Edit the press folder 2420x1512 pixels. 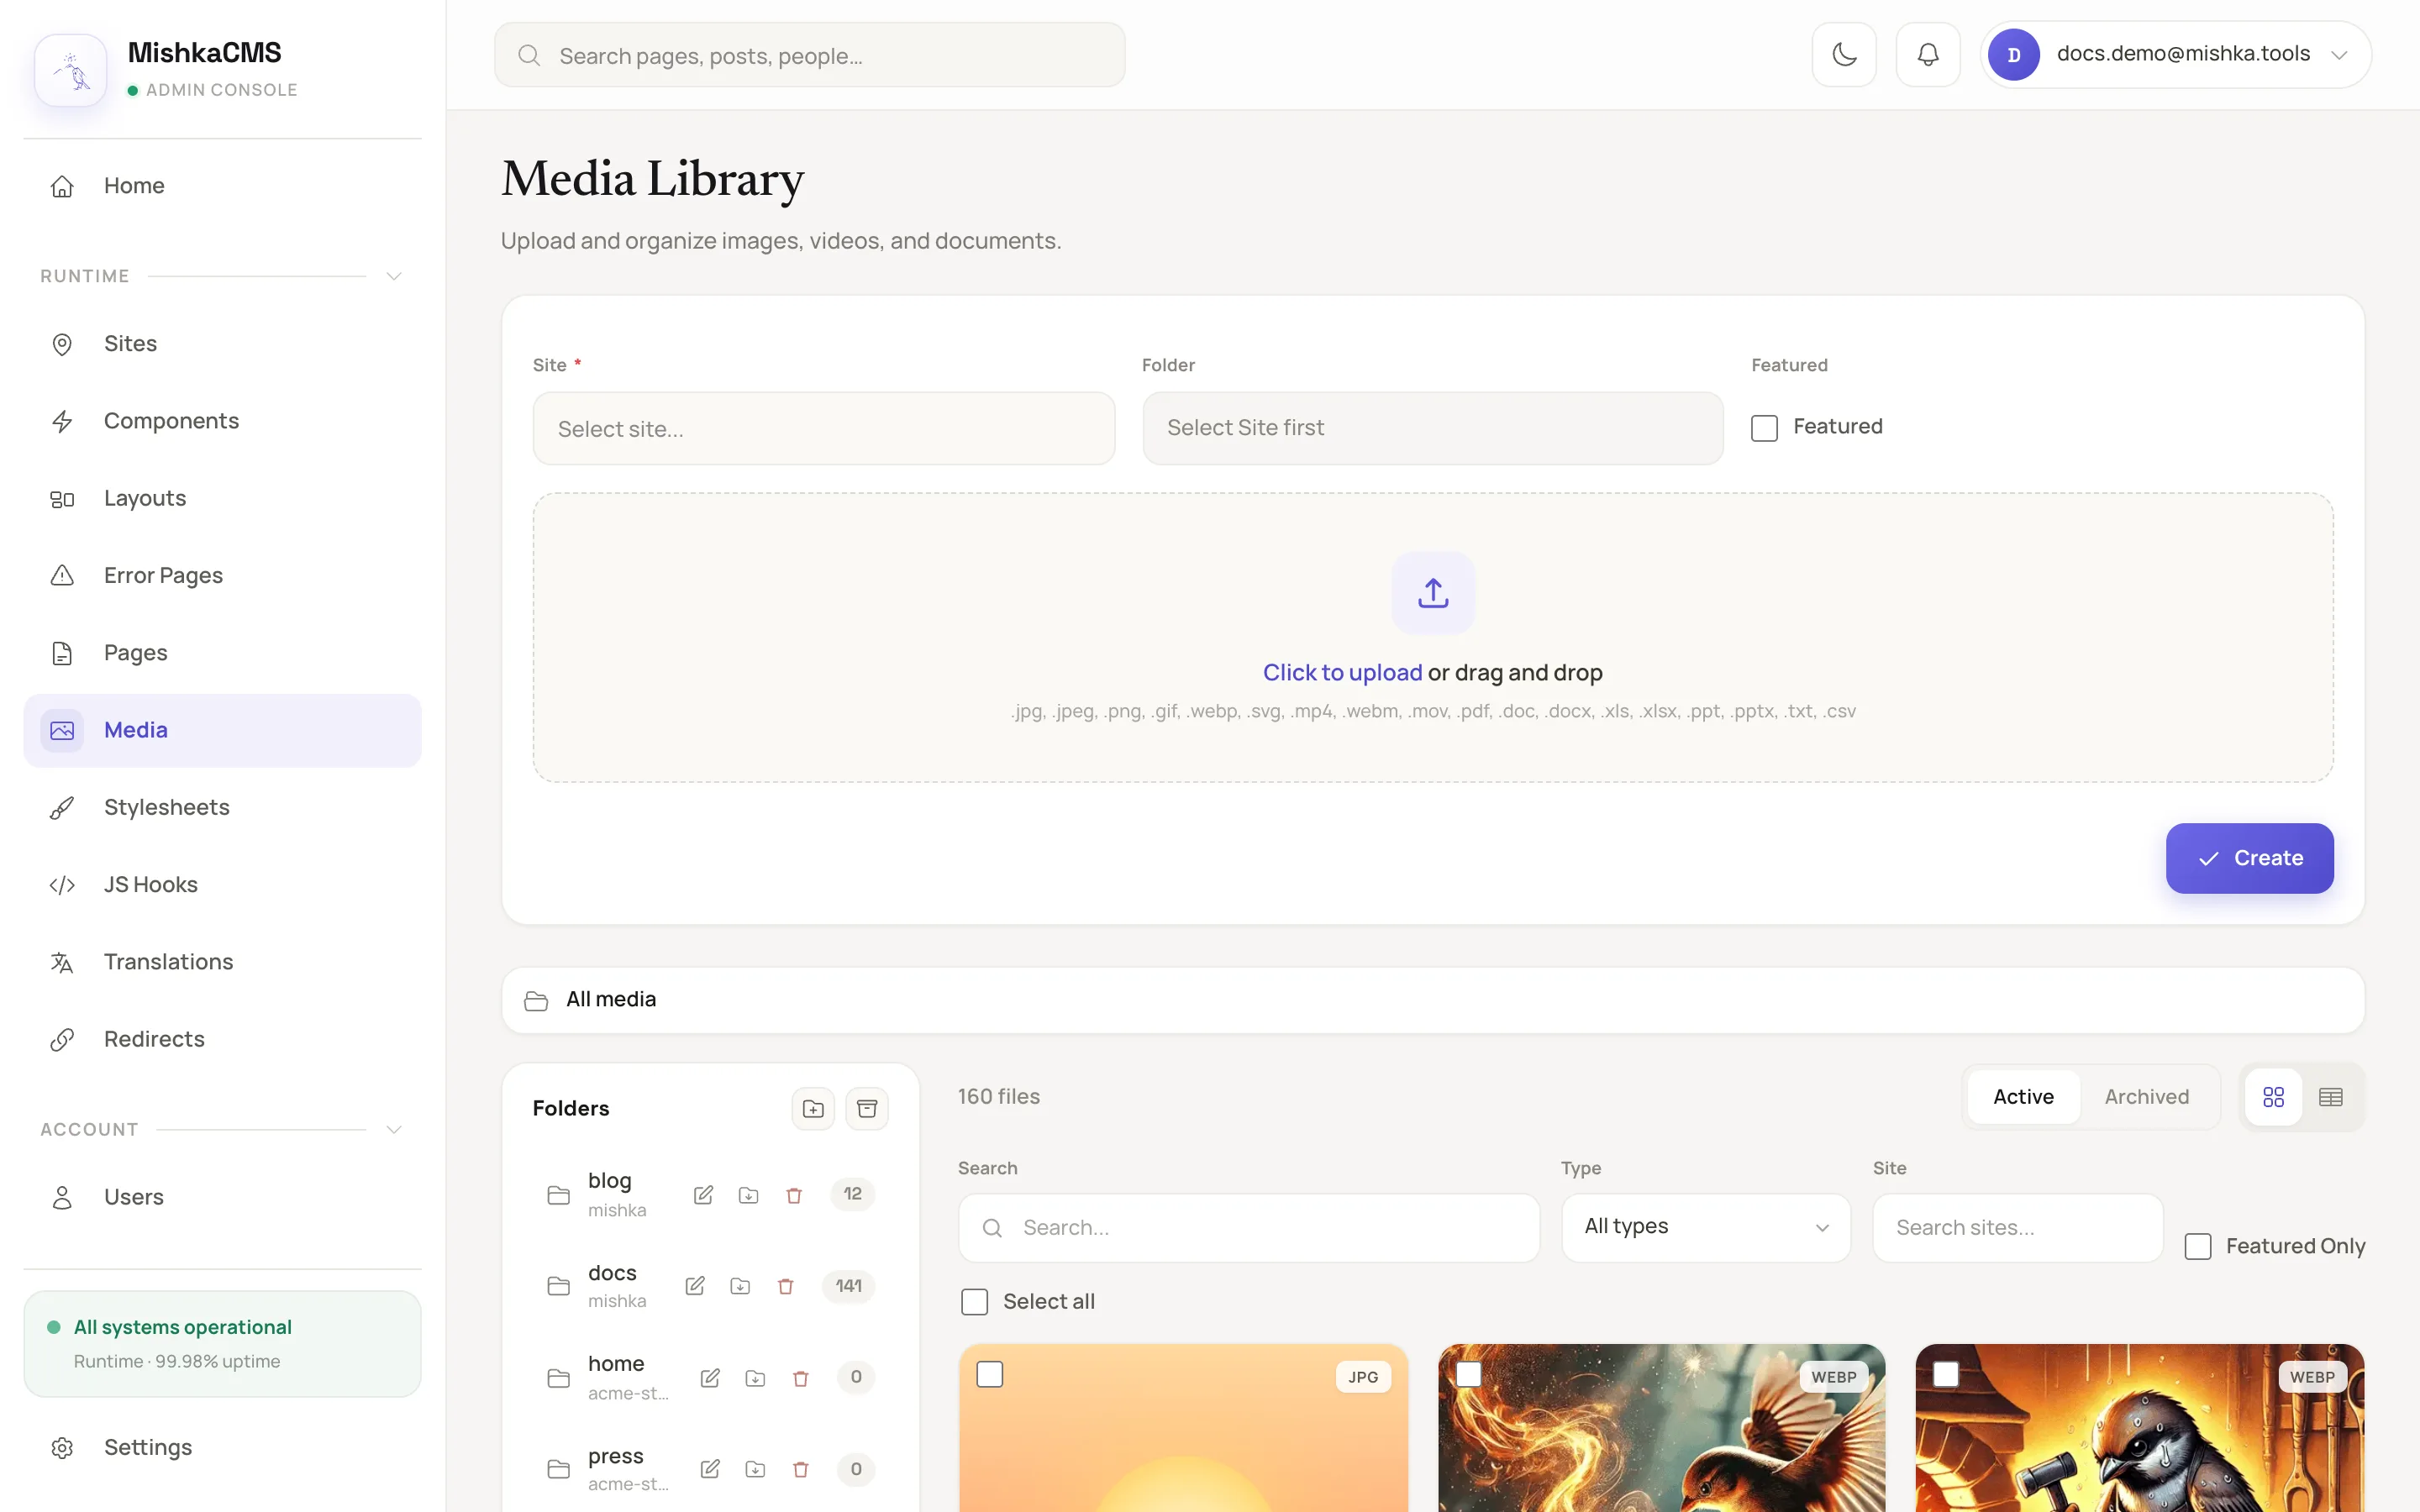[710, 1469]
